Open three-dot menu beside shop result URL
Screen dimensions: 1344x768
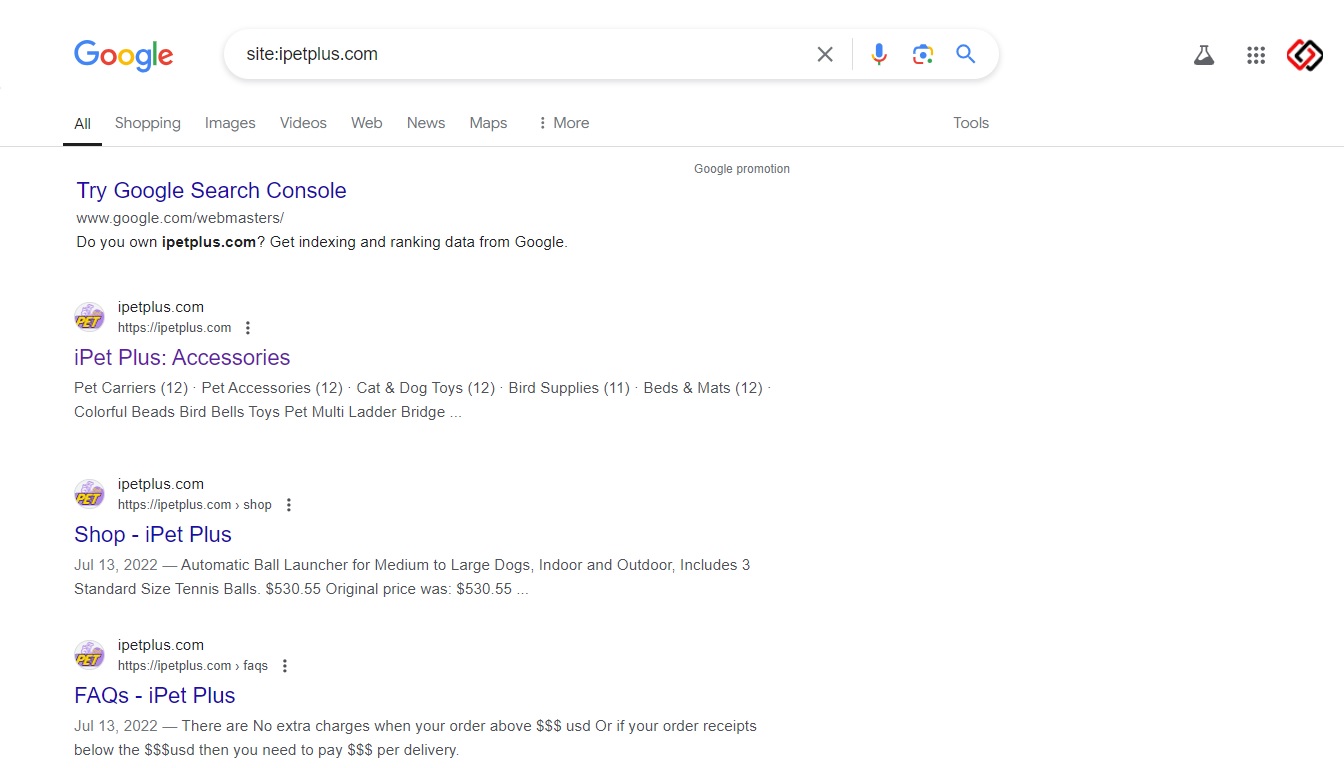click(289, 505)
